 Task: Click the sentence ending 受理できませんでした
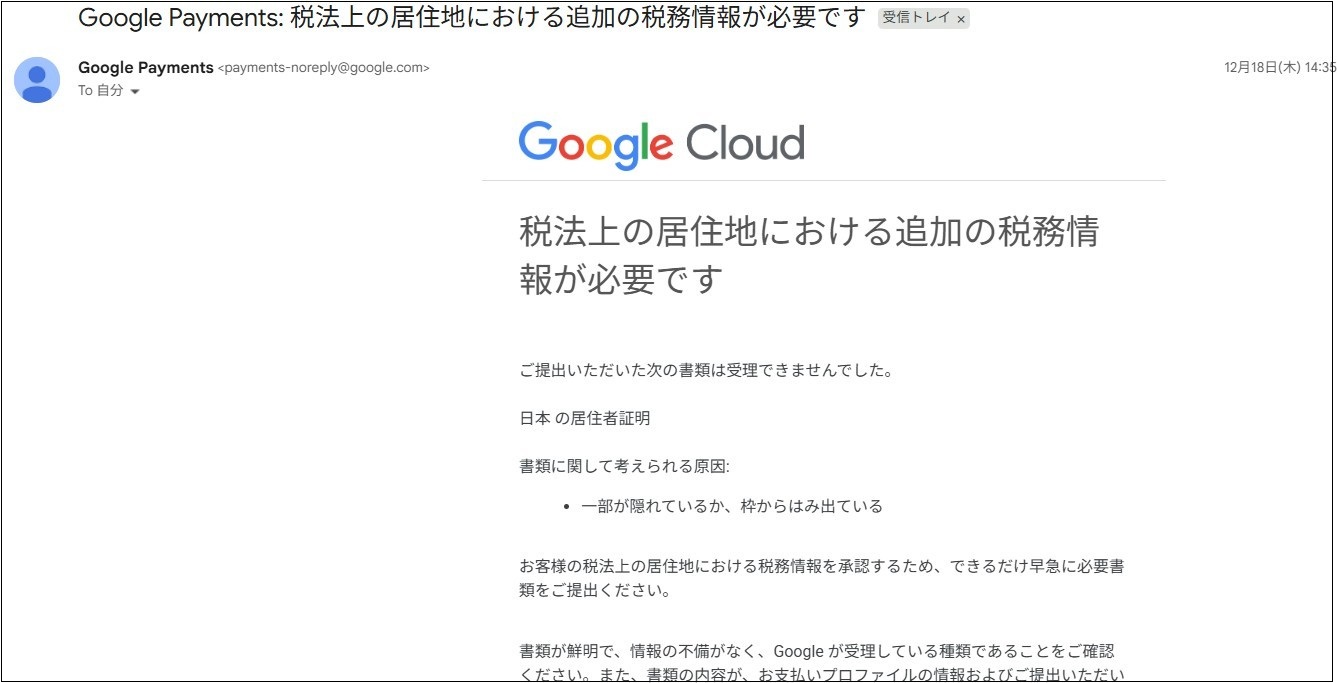pos(705,371)
